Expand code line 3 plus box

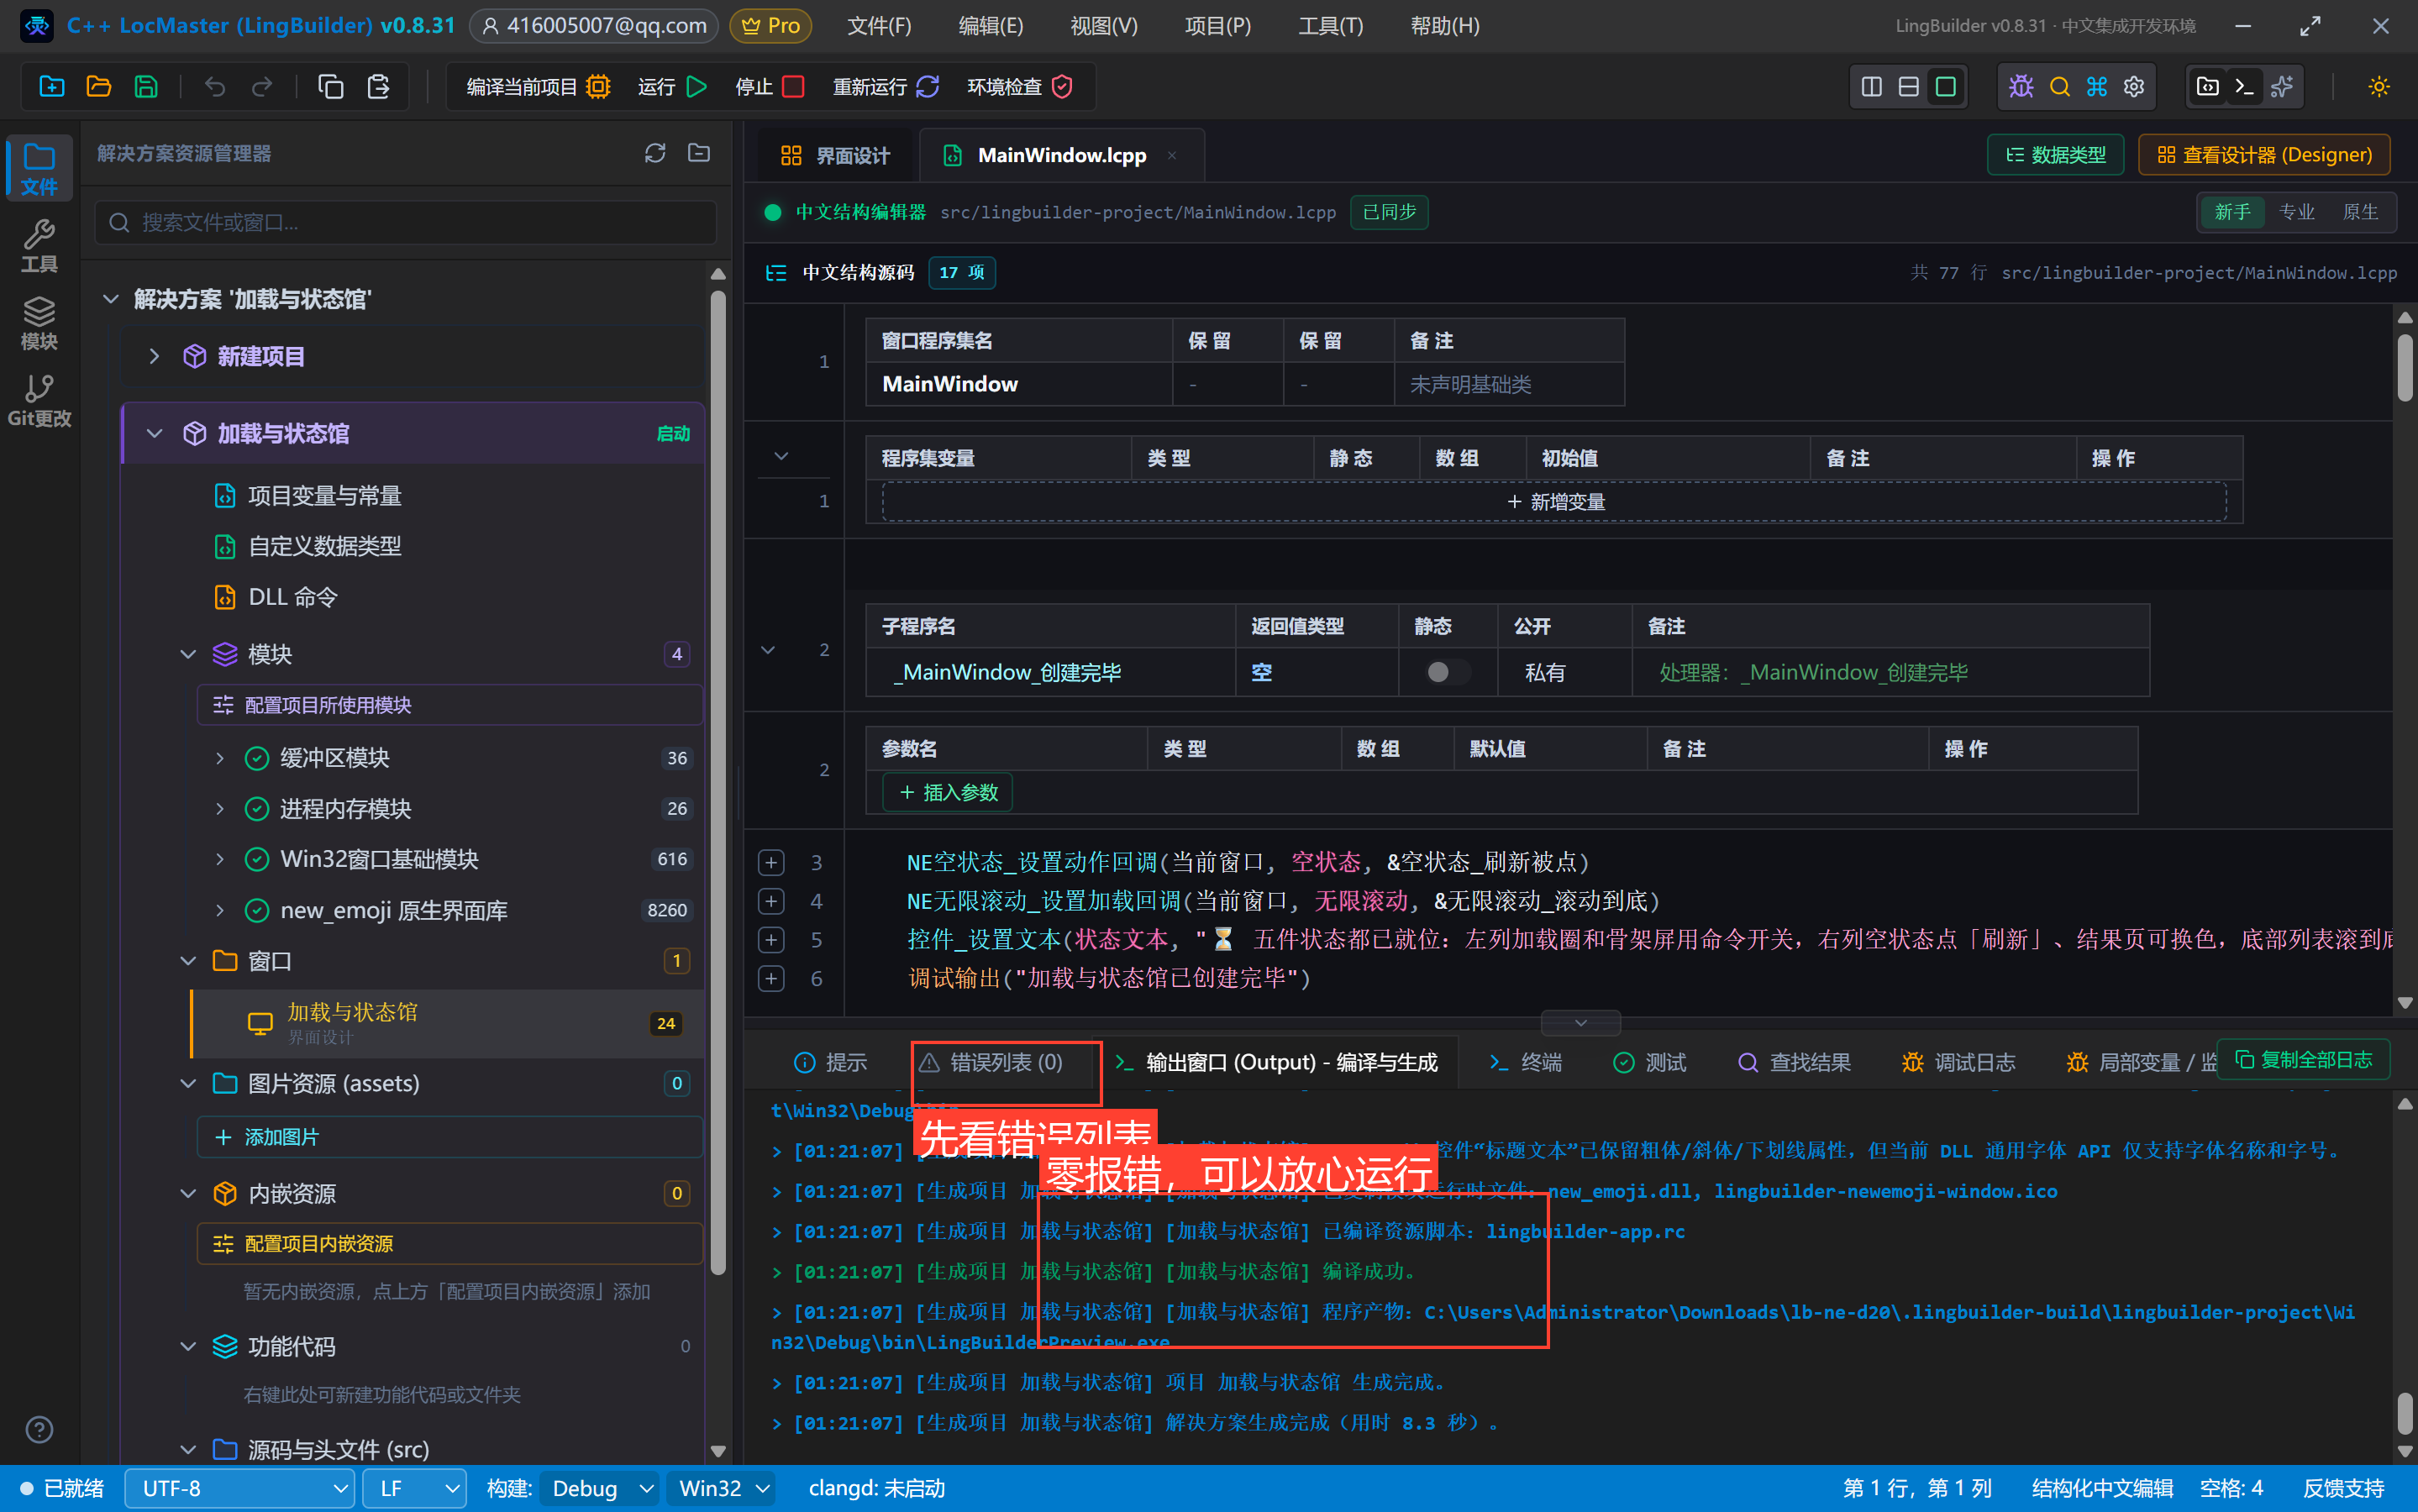[771, 862]
